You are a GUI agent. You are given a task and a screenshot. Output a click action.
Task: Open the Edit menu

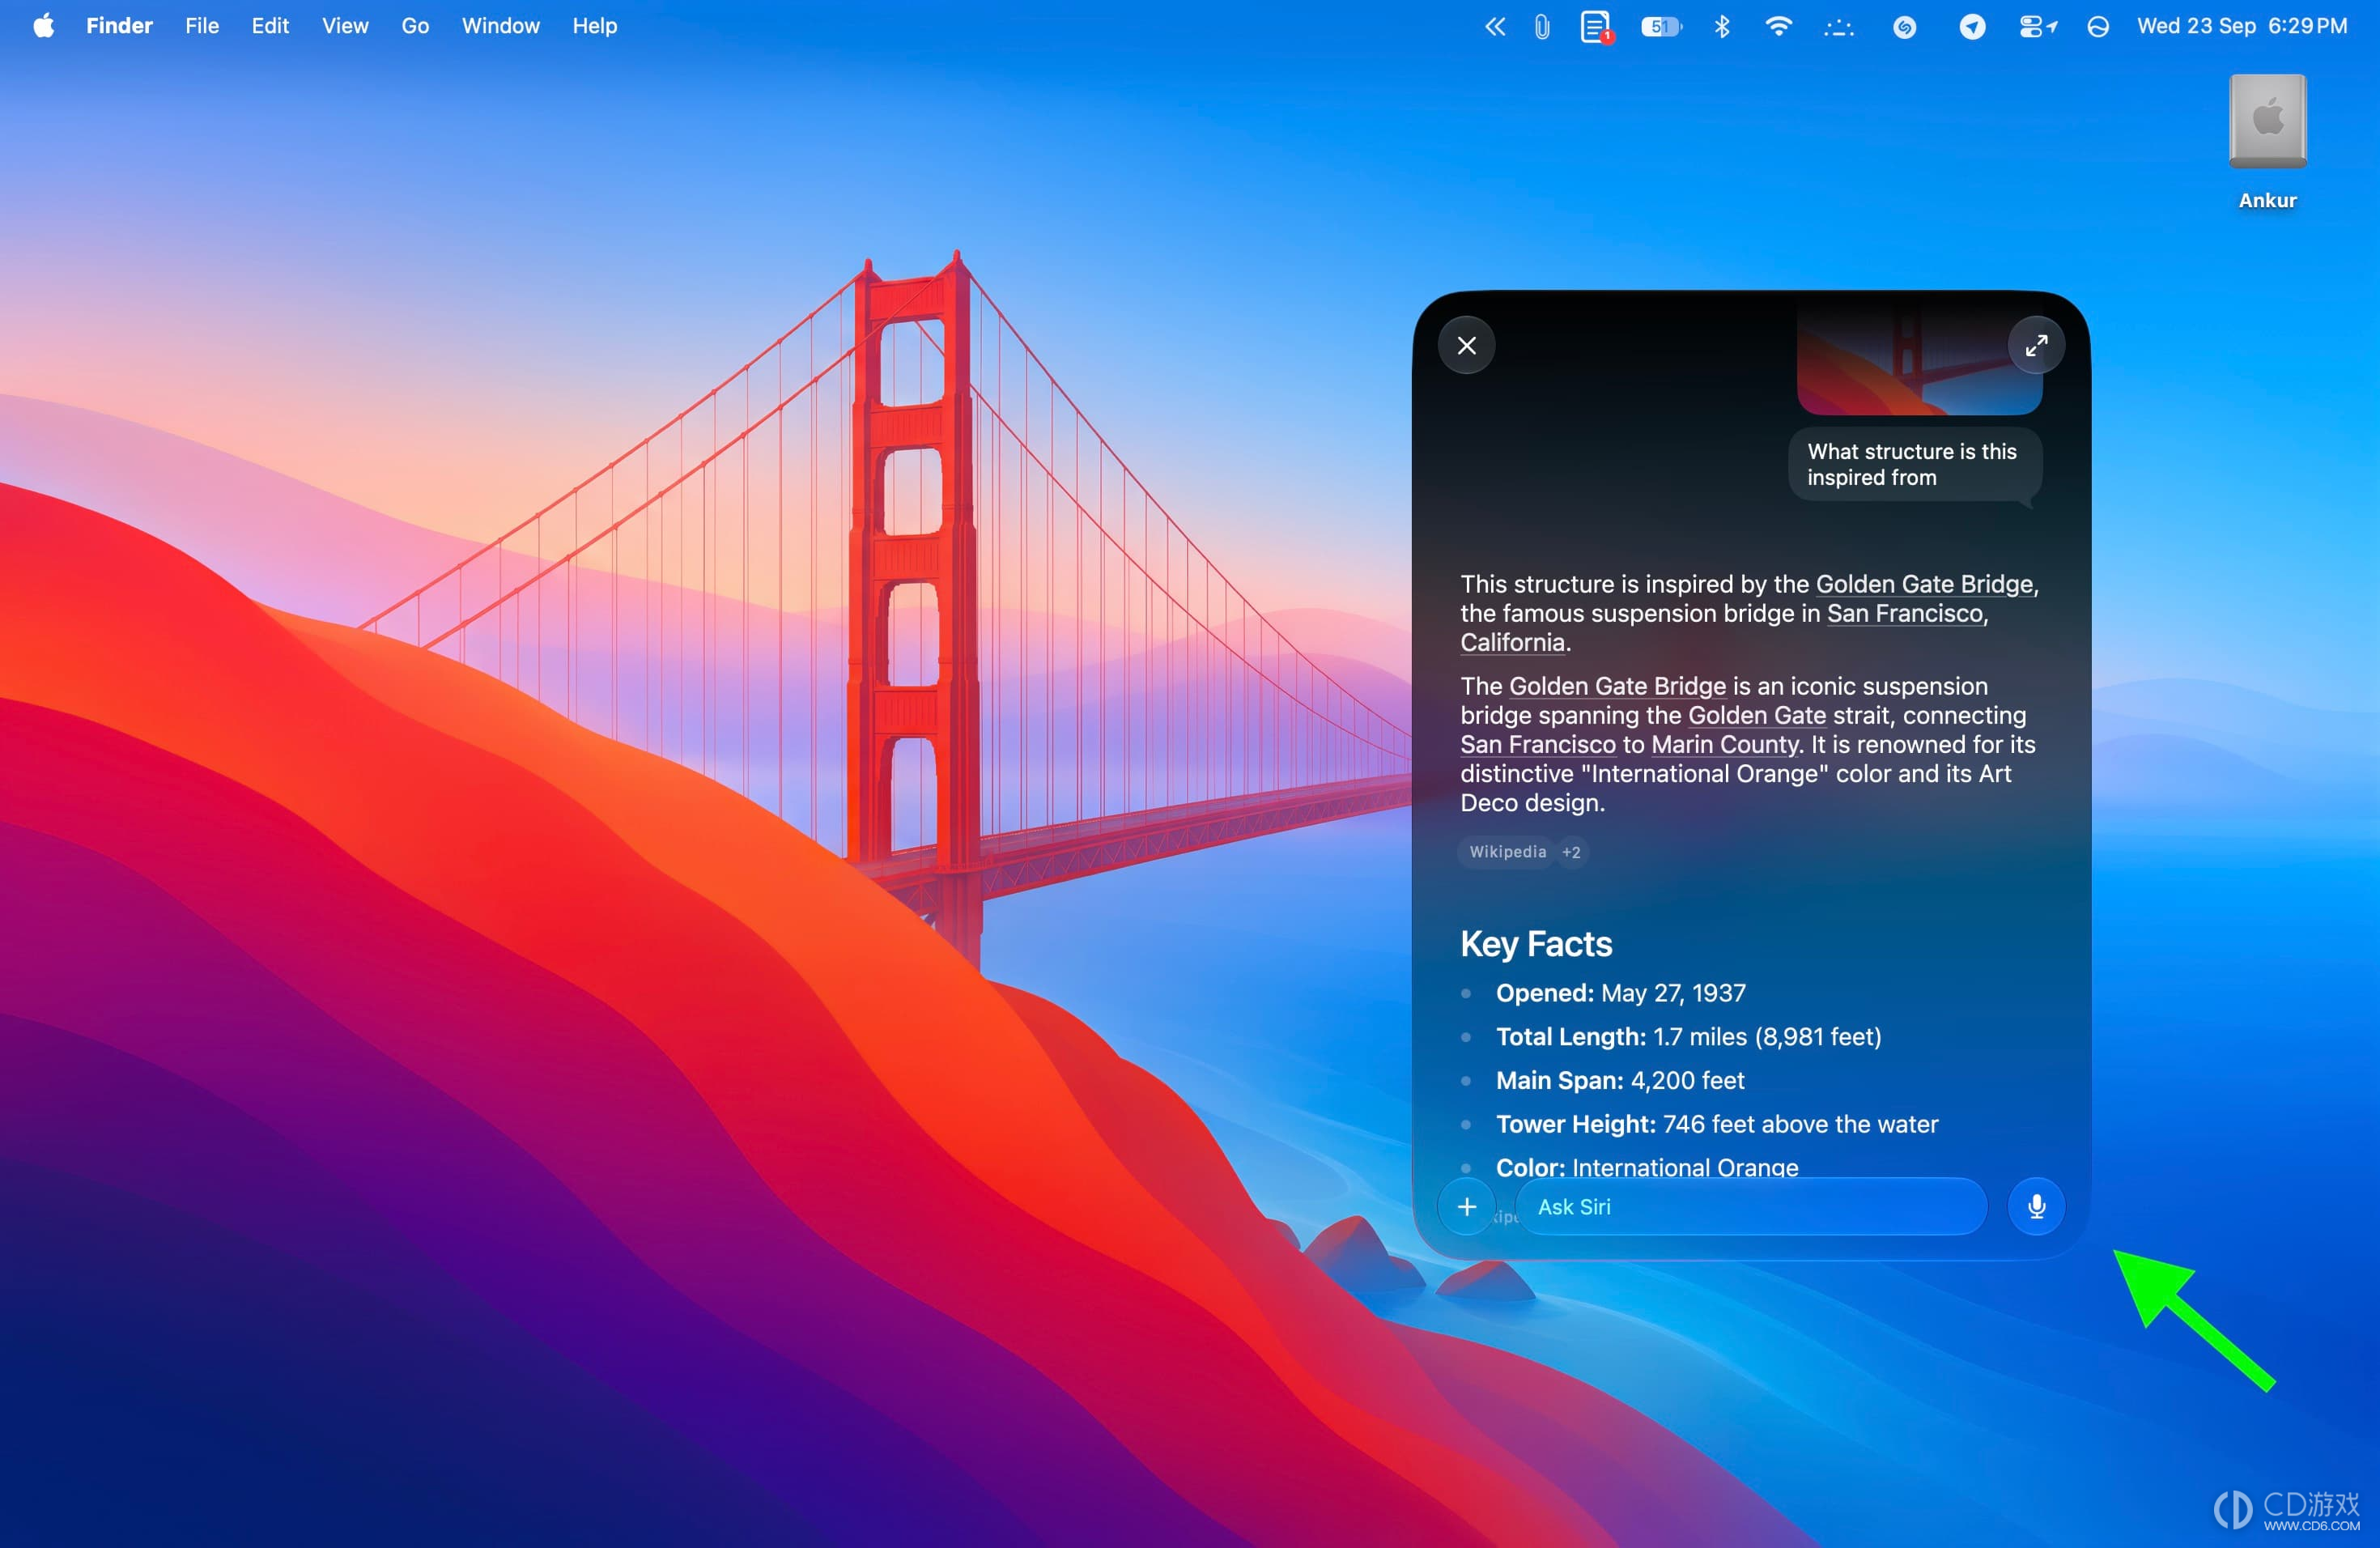coord(270,26)
